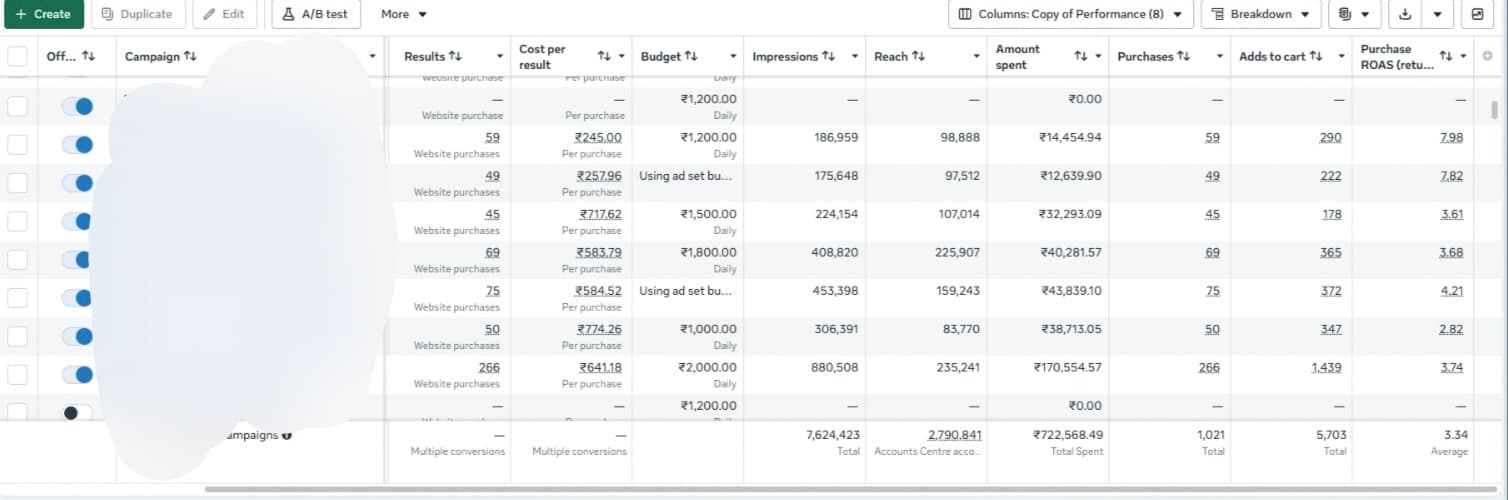The width and height of the screenshot is (1508, 500).
Task: Sort the Impressions column
Action: tap(828, 56)
